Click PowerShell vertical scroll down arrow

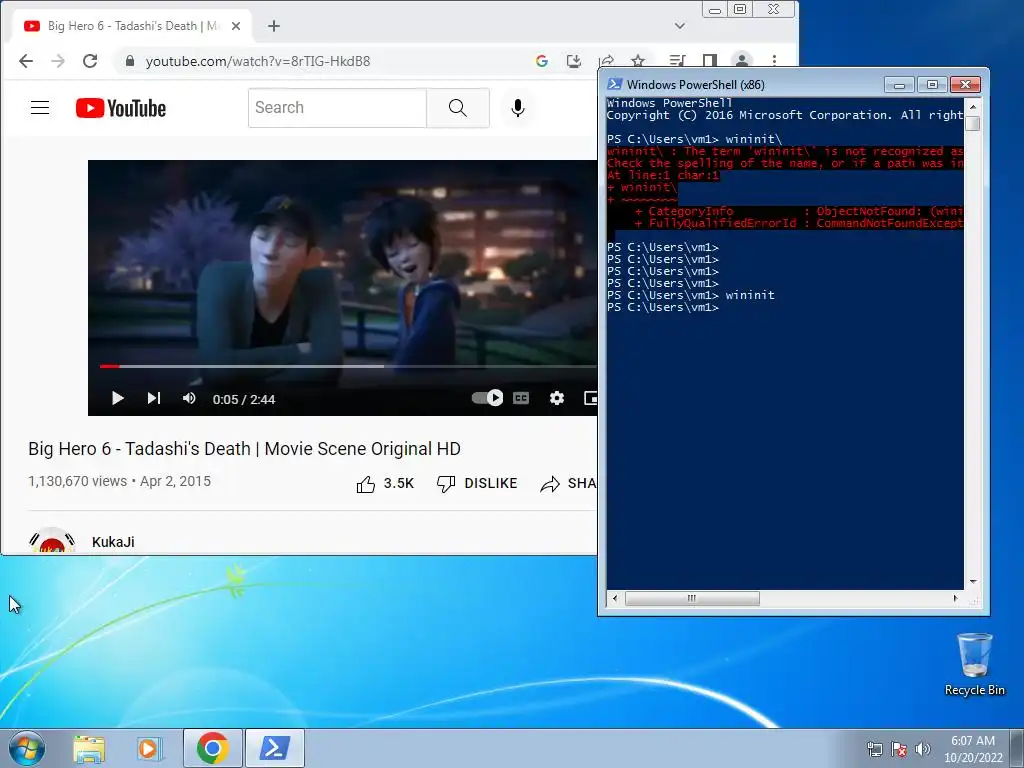(973, 581)
